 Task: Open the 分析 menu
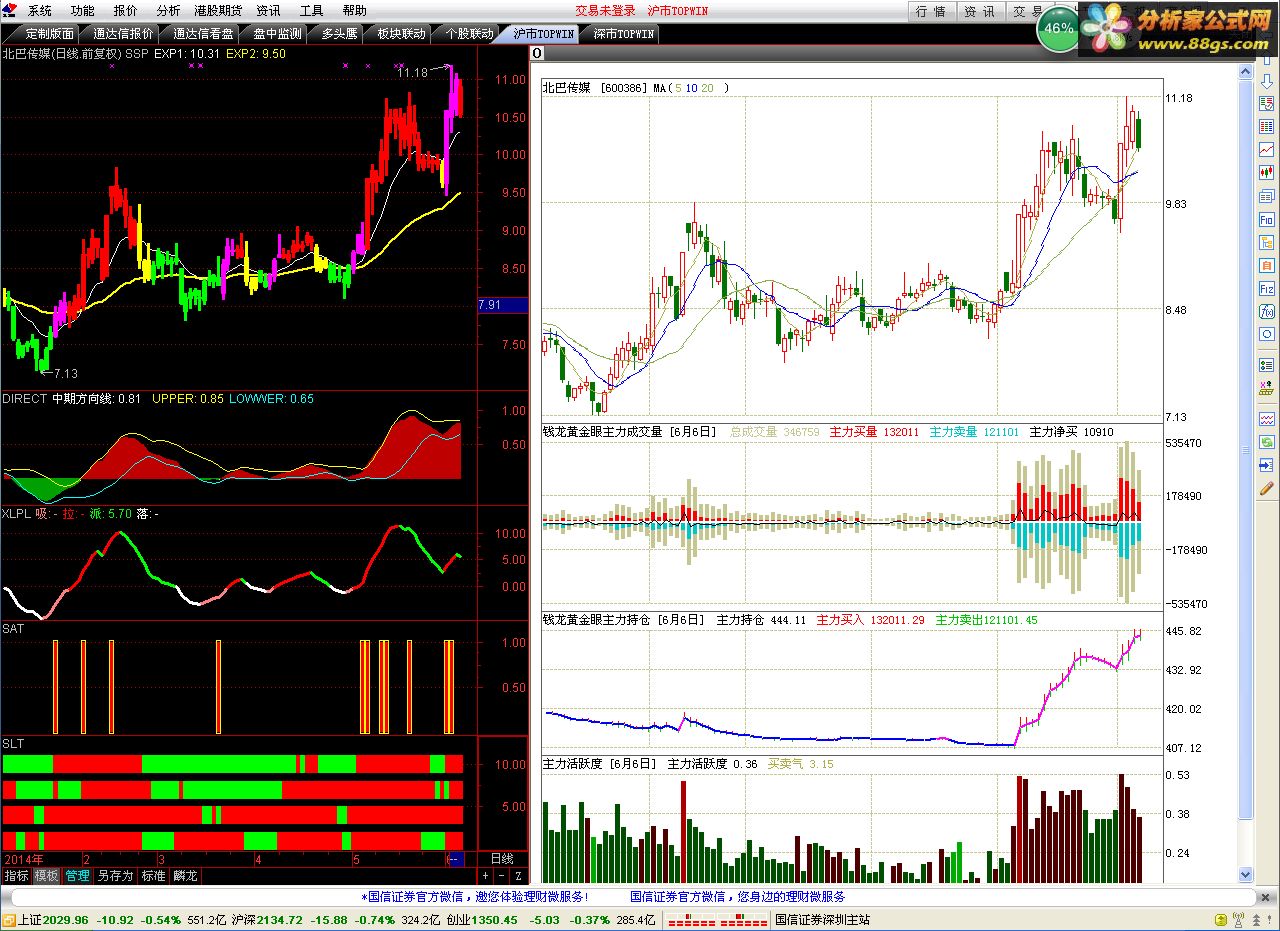[x=169, y=11]
